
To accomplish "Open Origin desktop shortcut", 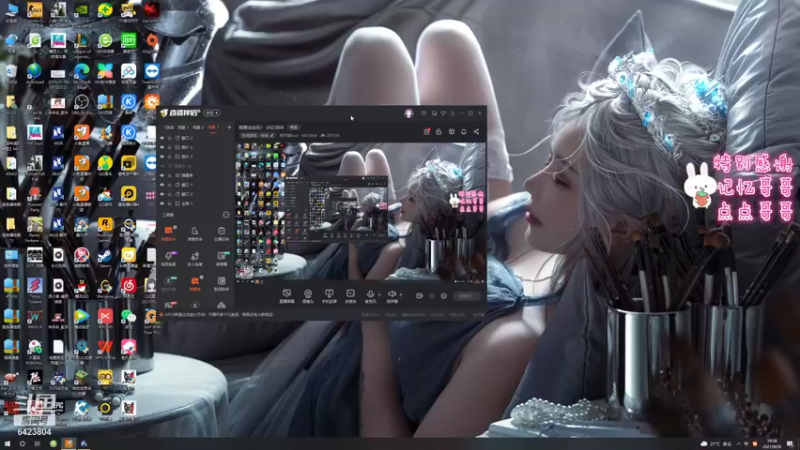I will coord(152,41).
